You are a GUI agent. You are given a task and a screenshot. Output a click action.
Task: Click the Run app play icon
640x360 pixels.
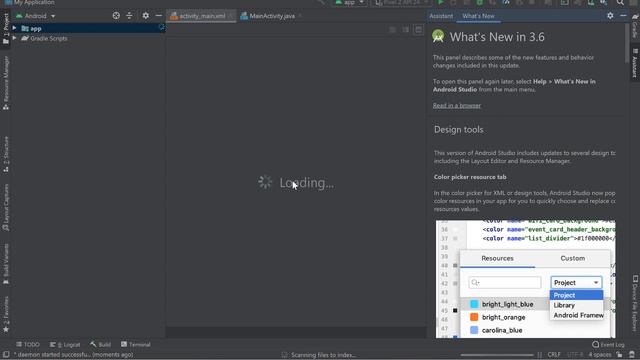tap(440, 2)
